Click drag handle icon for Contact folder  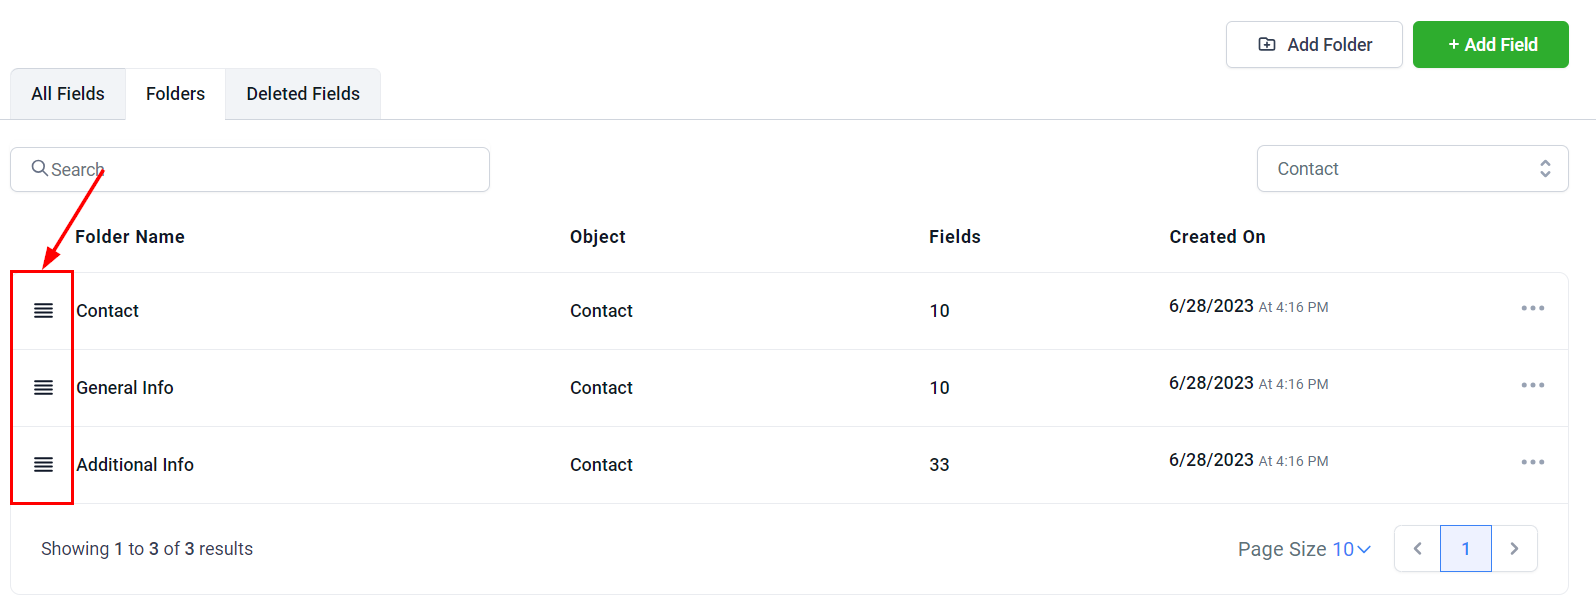43,311
